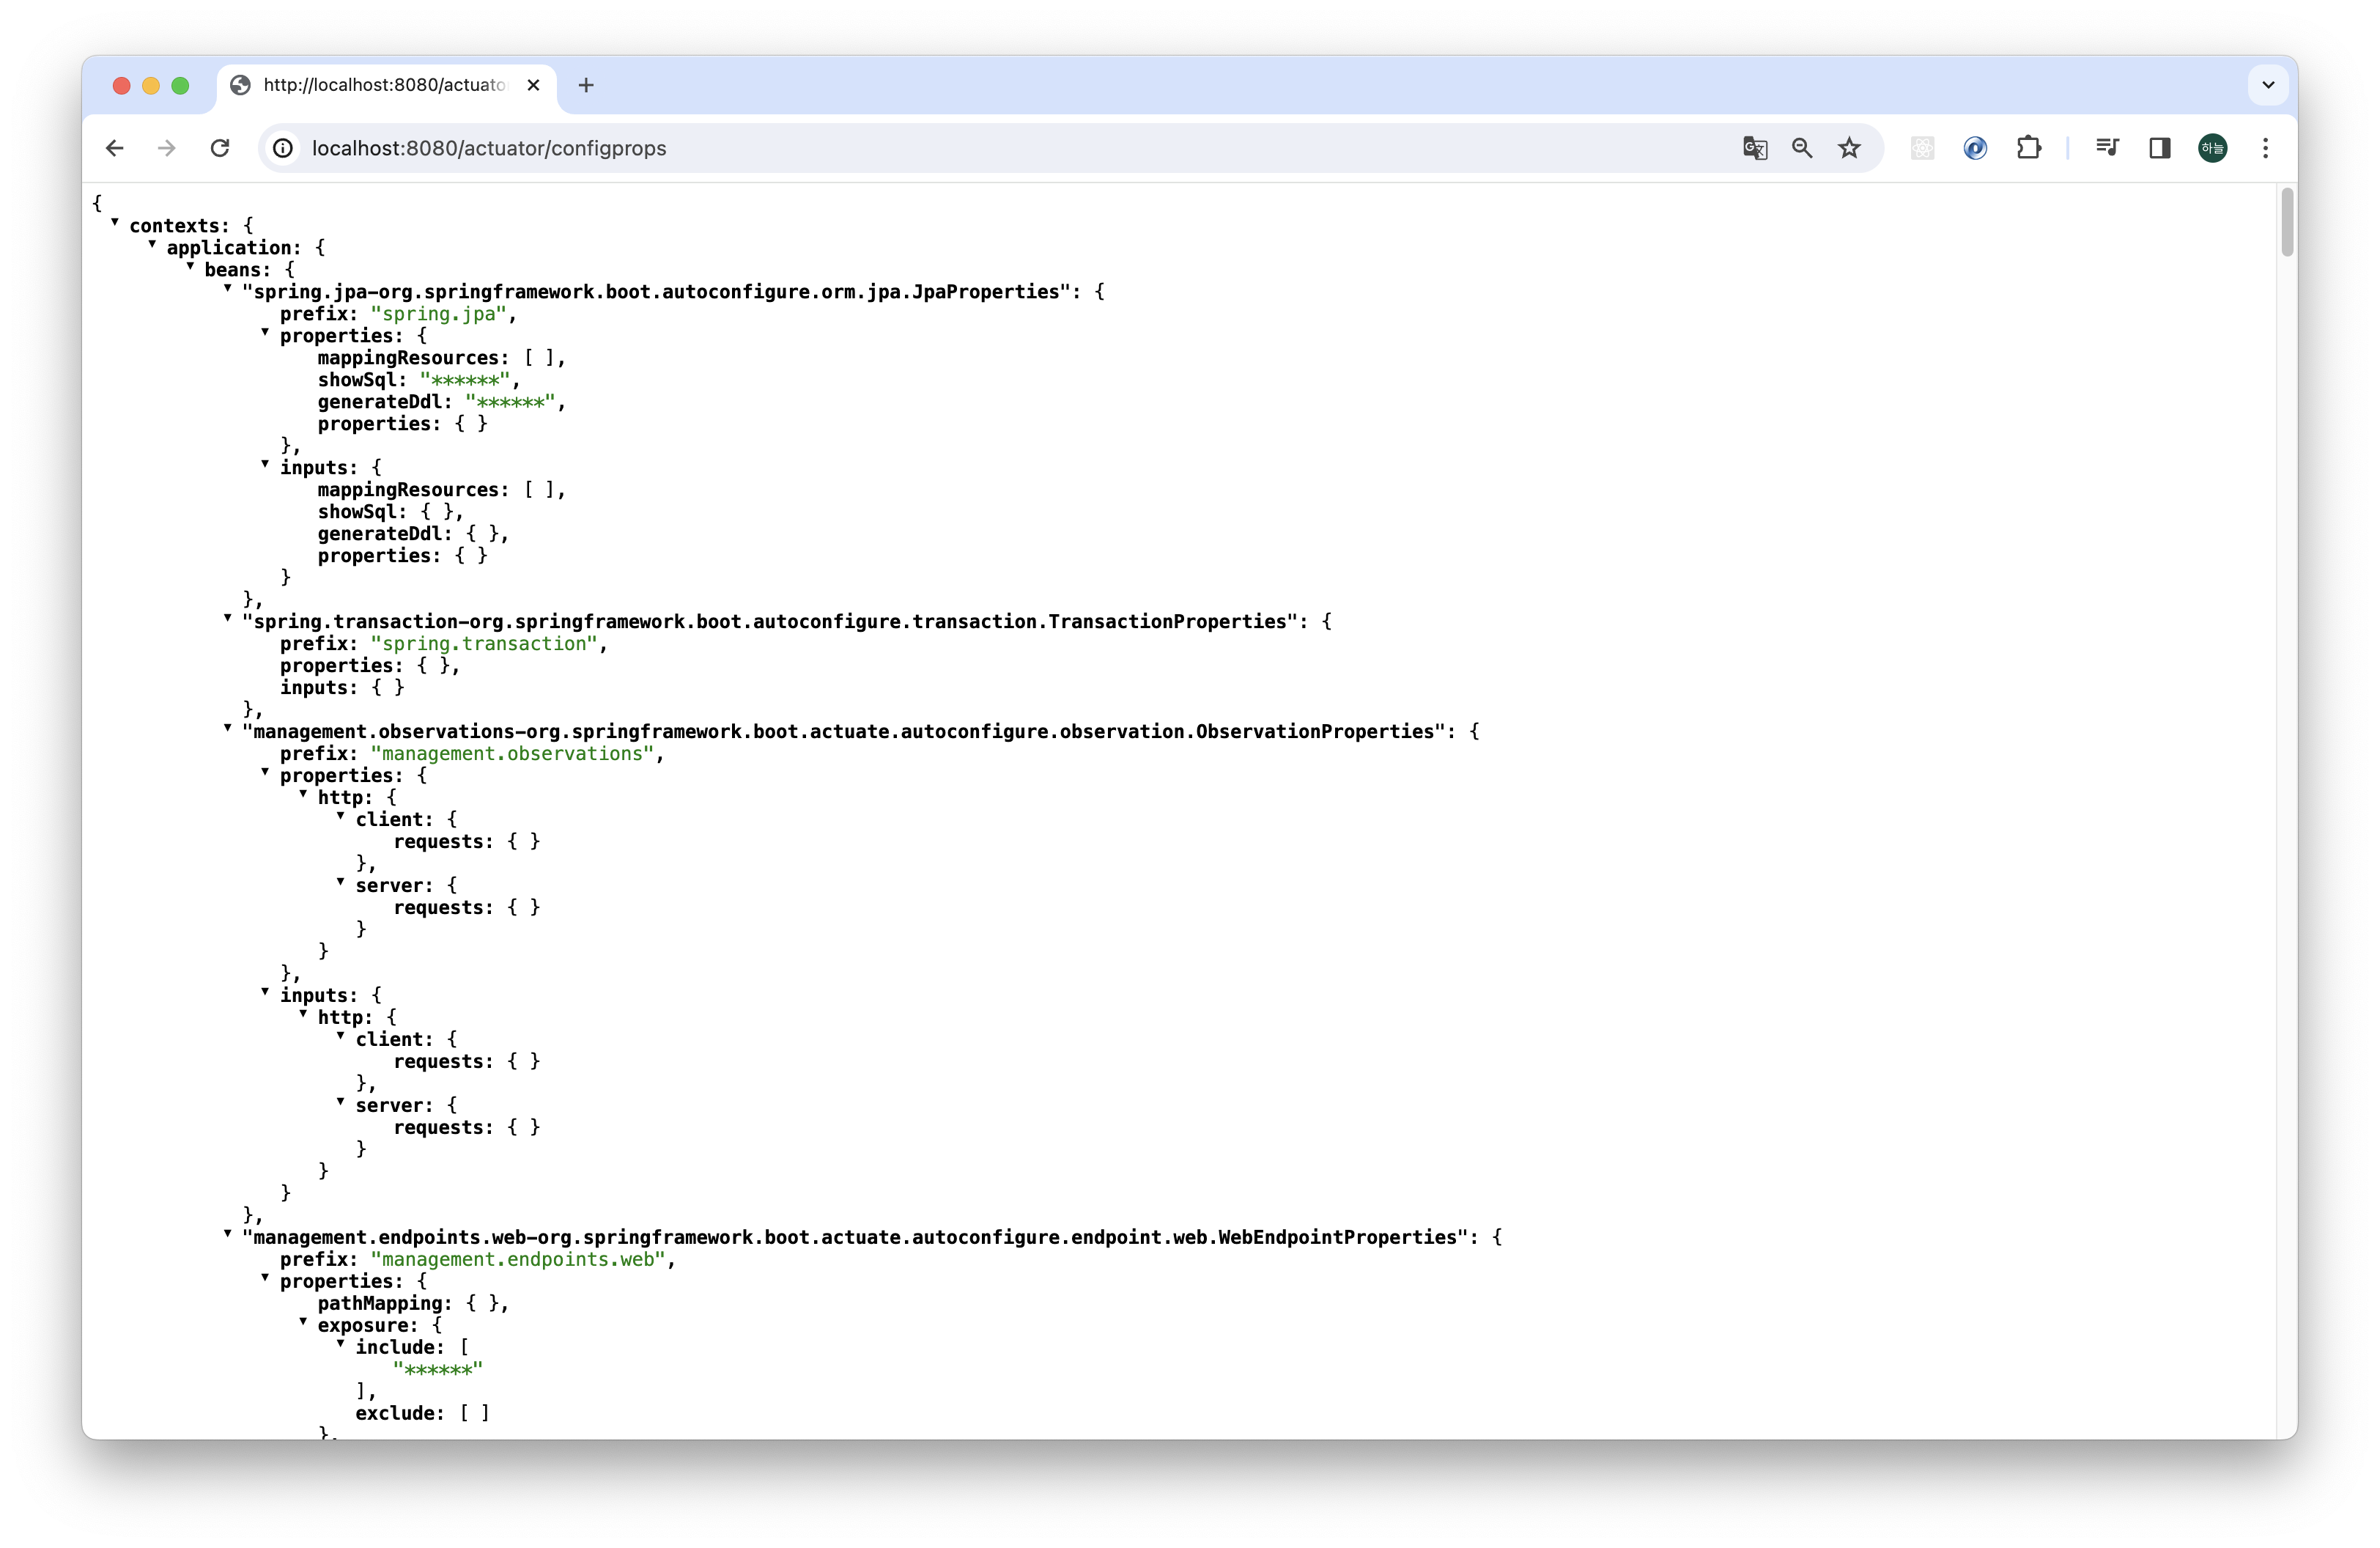This screenshot has width=2380, height=1548.
Task: Open the media control icon
Action: tap(2107, 148)
